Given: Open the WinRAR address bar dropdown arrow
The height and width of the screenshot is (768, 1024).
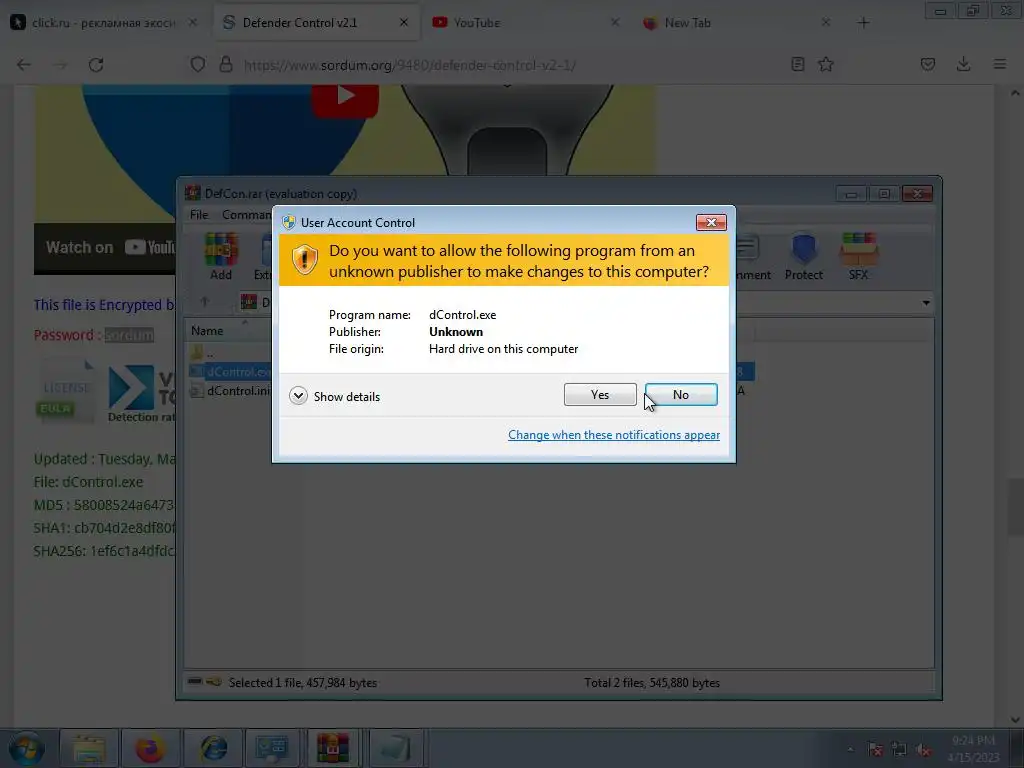Looking at the screenshot, I should coord(926,303).
